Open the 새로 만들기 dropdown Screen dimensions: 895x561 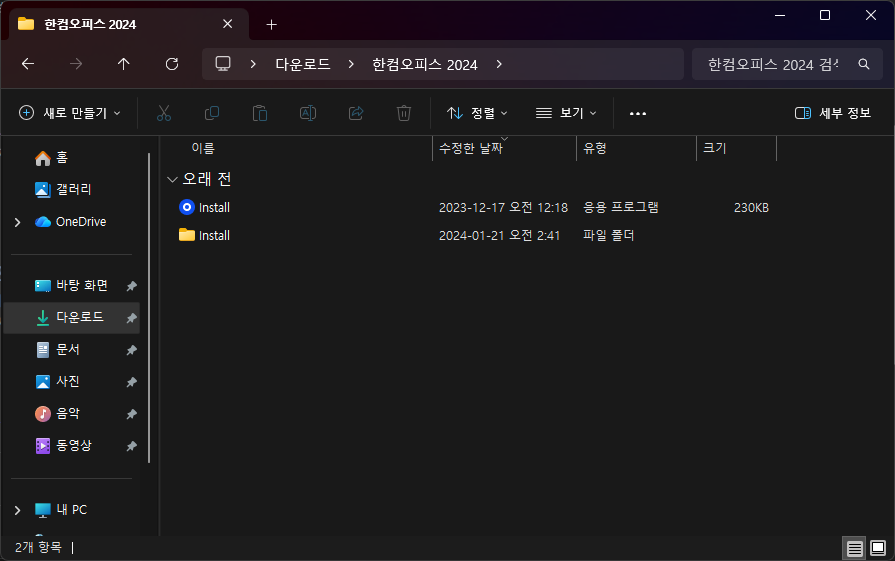(70, 113)
